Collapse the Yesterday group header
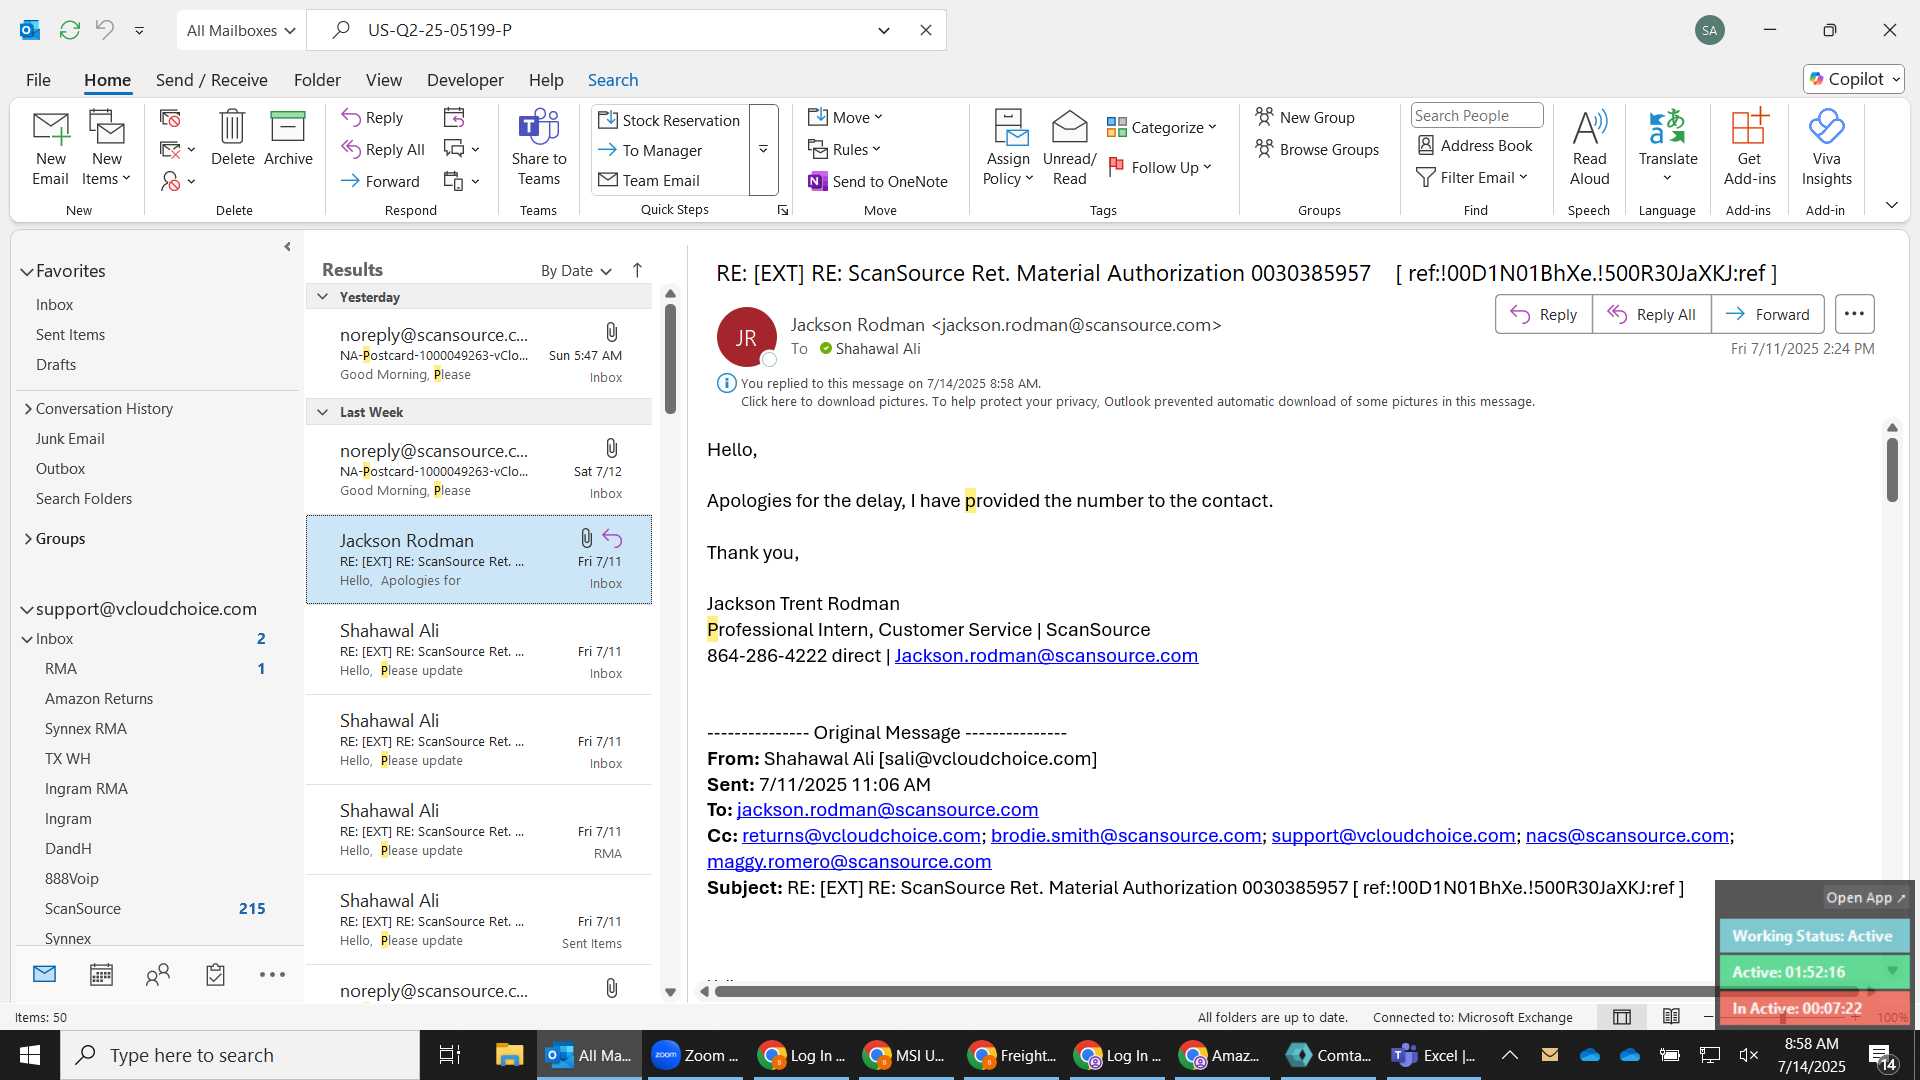 pos(322,297)
